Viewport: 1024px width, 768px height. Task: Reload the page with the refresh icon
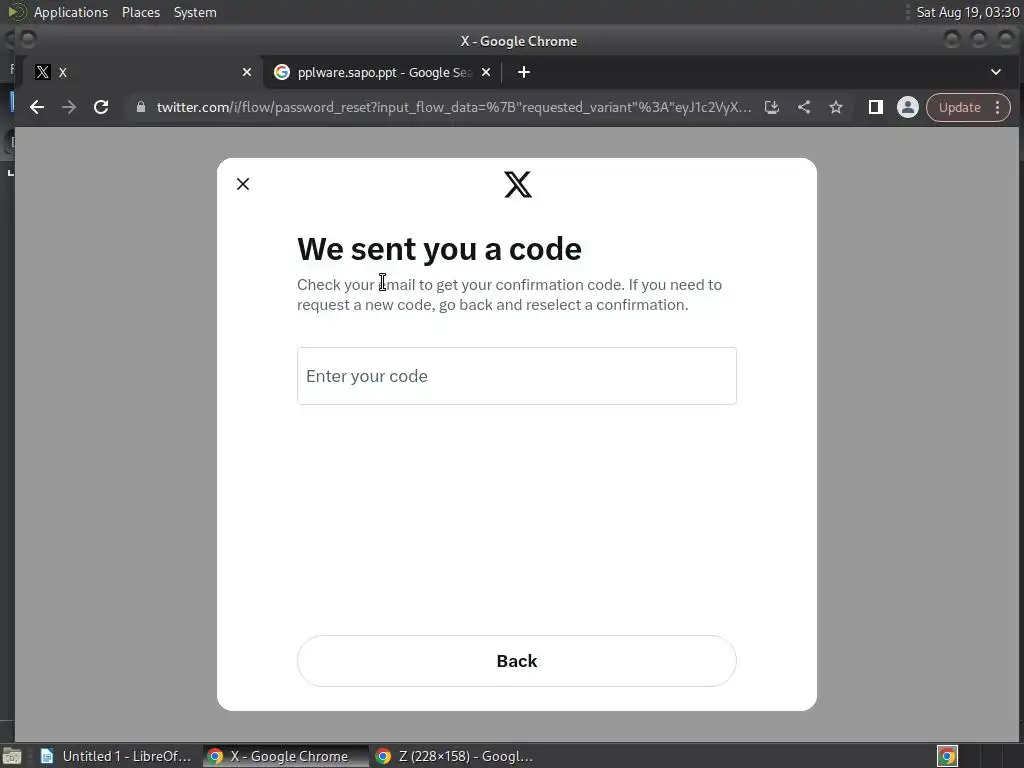(x=101, y=108)
